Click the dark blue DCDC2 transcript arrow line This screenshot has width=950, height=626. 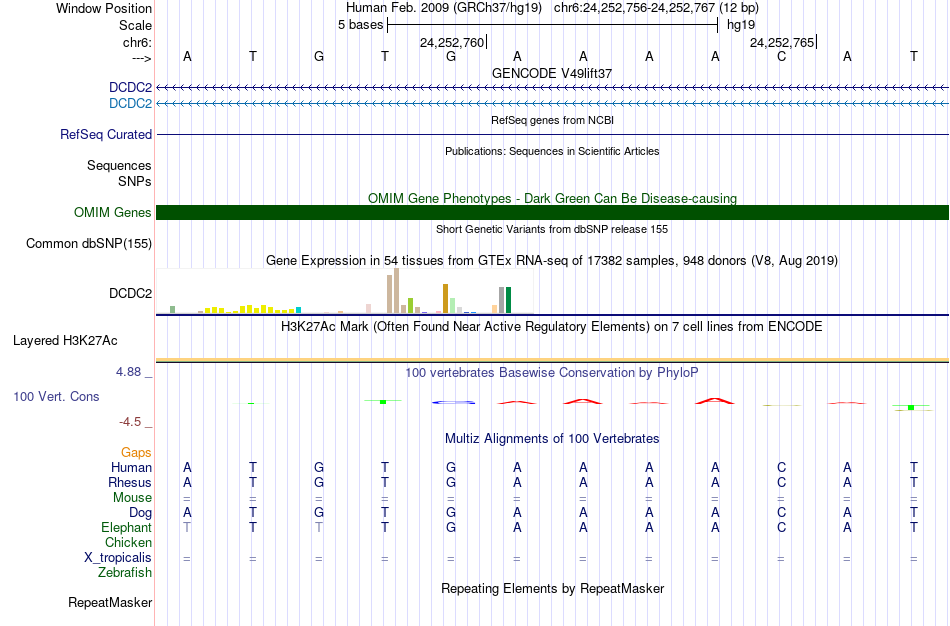[x=553, y=88]
